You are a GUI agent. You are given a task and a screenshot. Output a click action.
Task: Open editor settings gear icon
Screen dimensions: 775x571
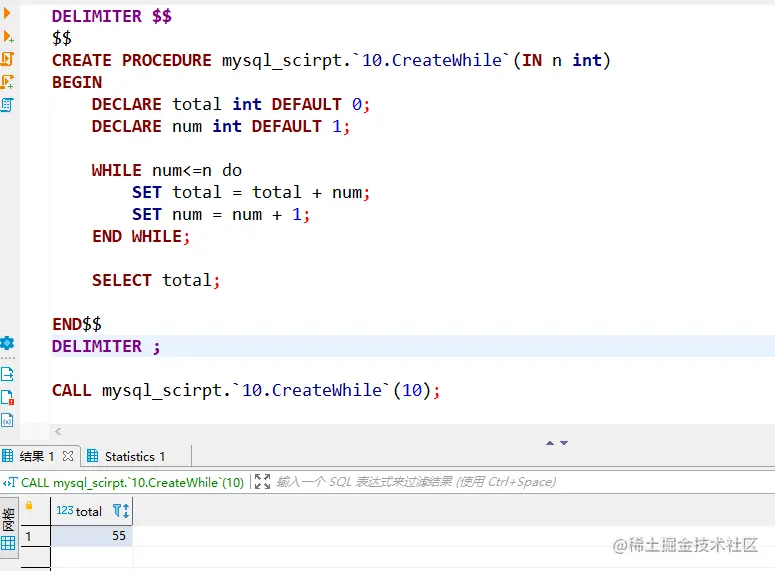click(7, 343)
